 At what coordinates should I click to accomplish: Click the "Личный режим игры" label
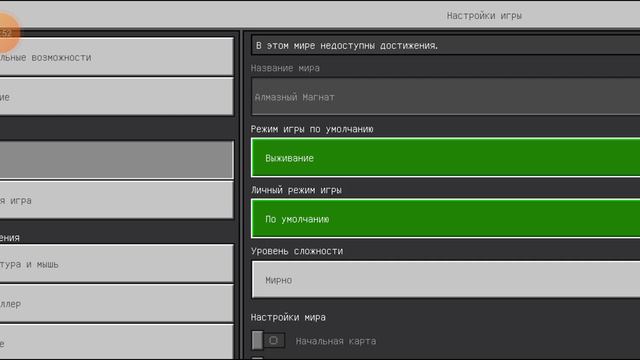point(296,190)
